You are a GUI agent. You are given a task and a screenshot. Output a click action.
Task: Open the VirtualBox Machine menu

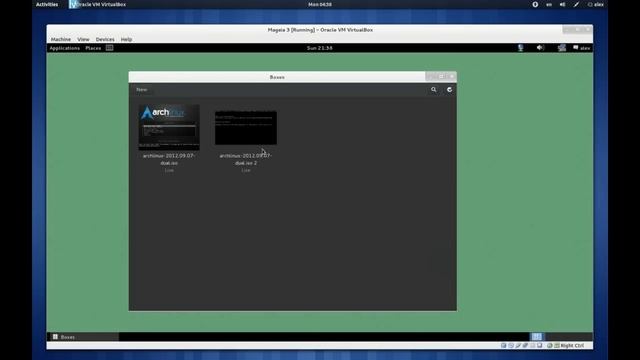tap(61, 39)
